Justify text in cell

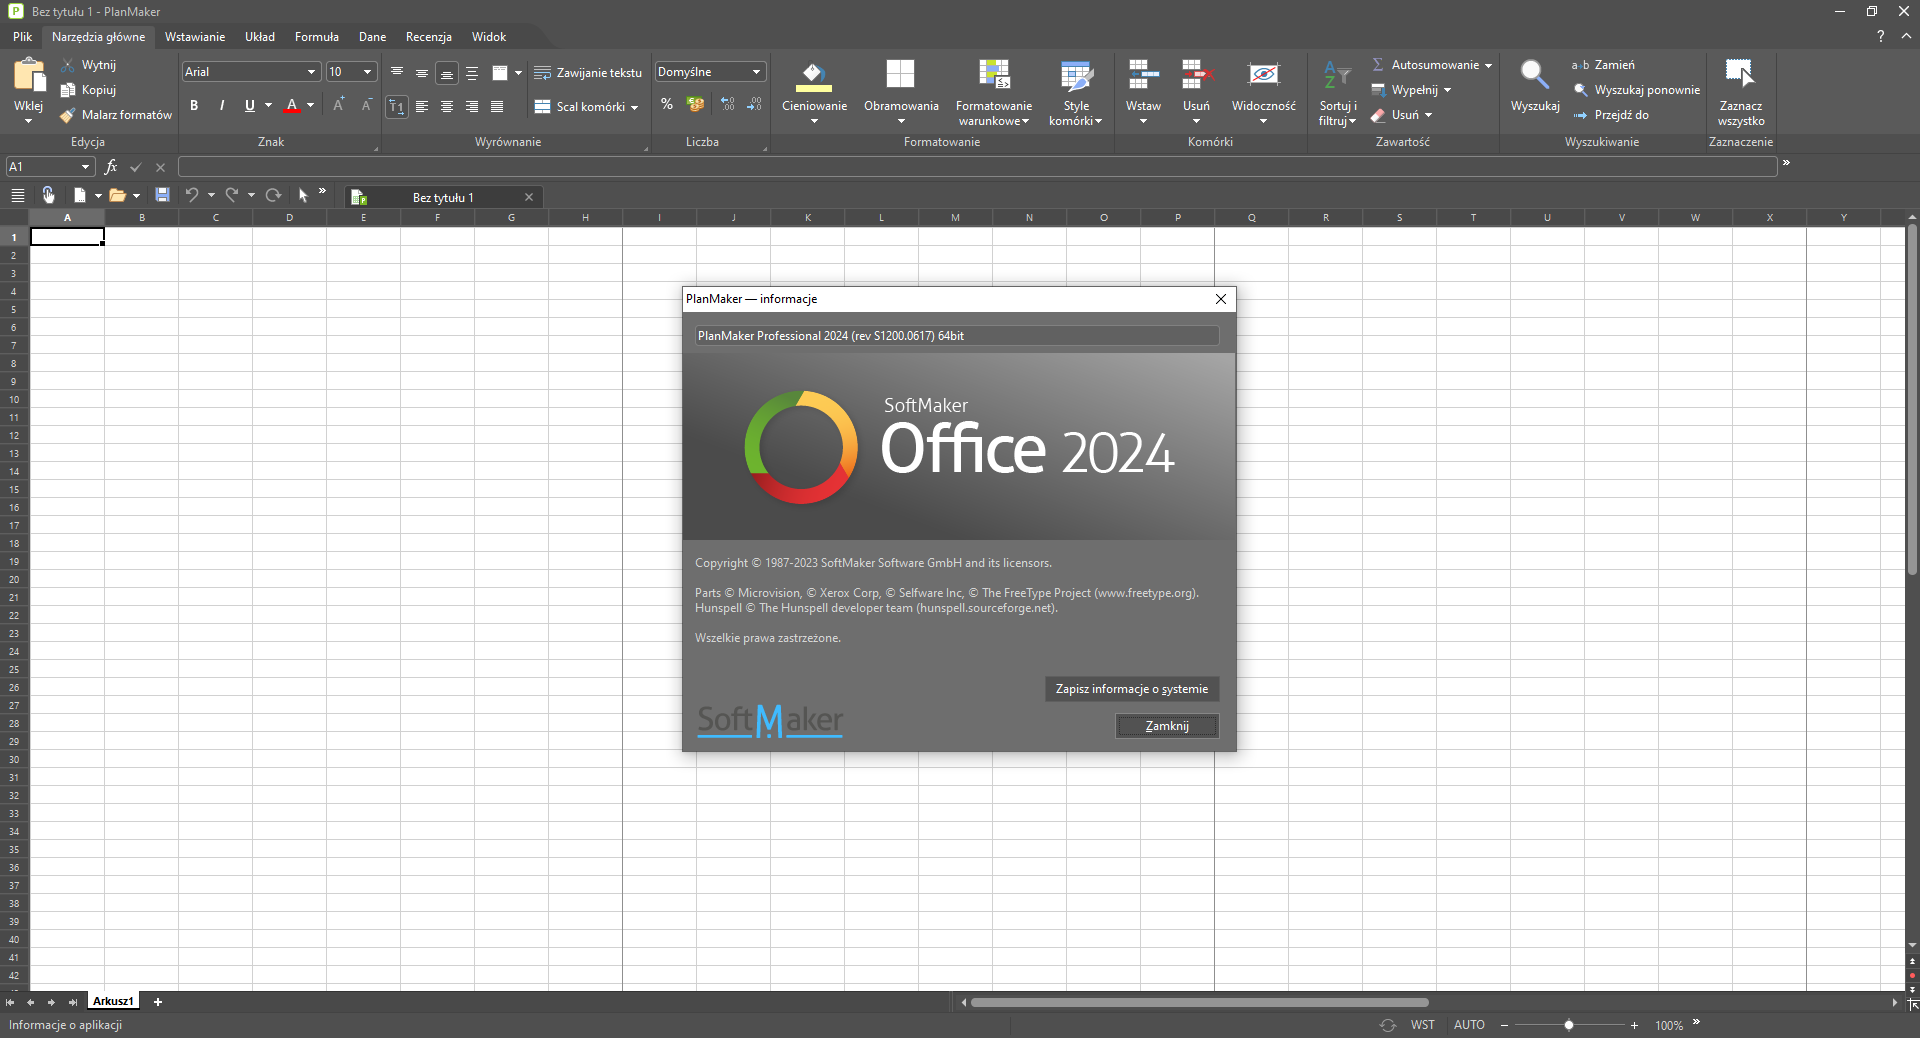click(x=497, y=107)
